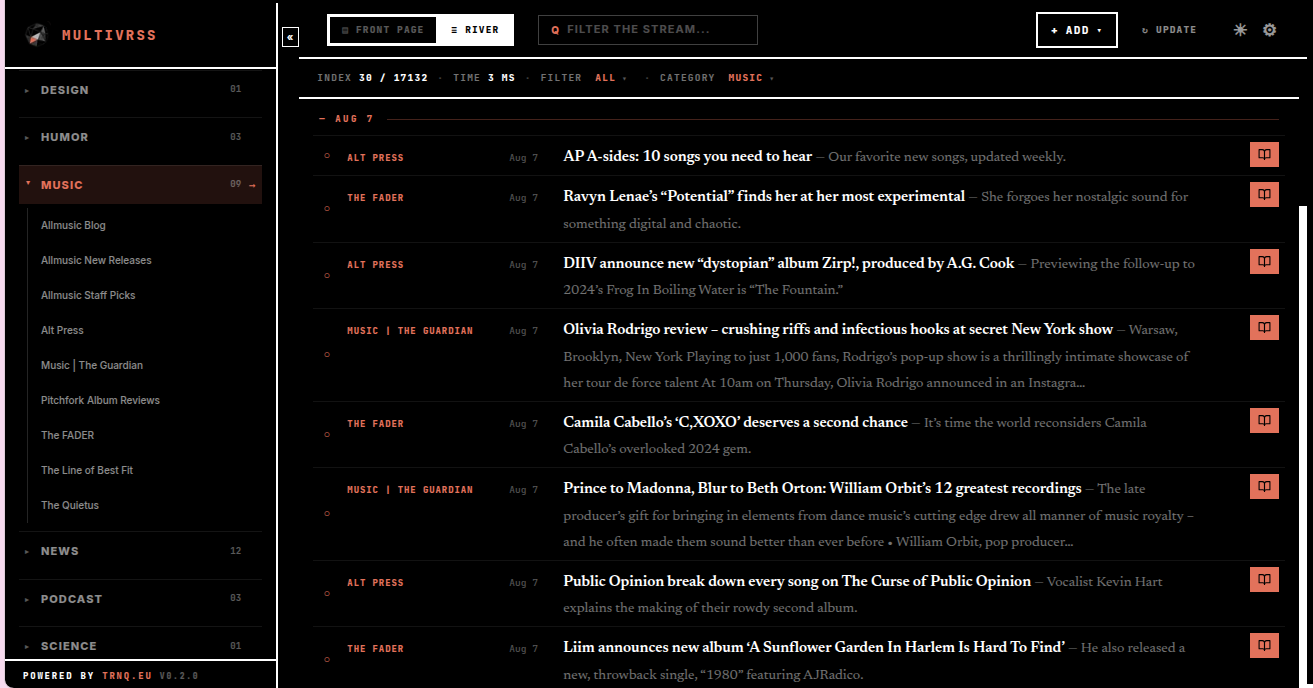
Task: Click the MULTIVRSS logo icon
Action: [x=36, y=35]
